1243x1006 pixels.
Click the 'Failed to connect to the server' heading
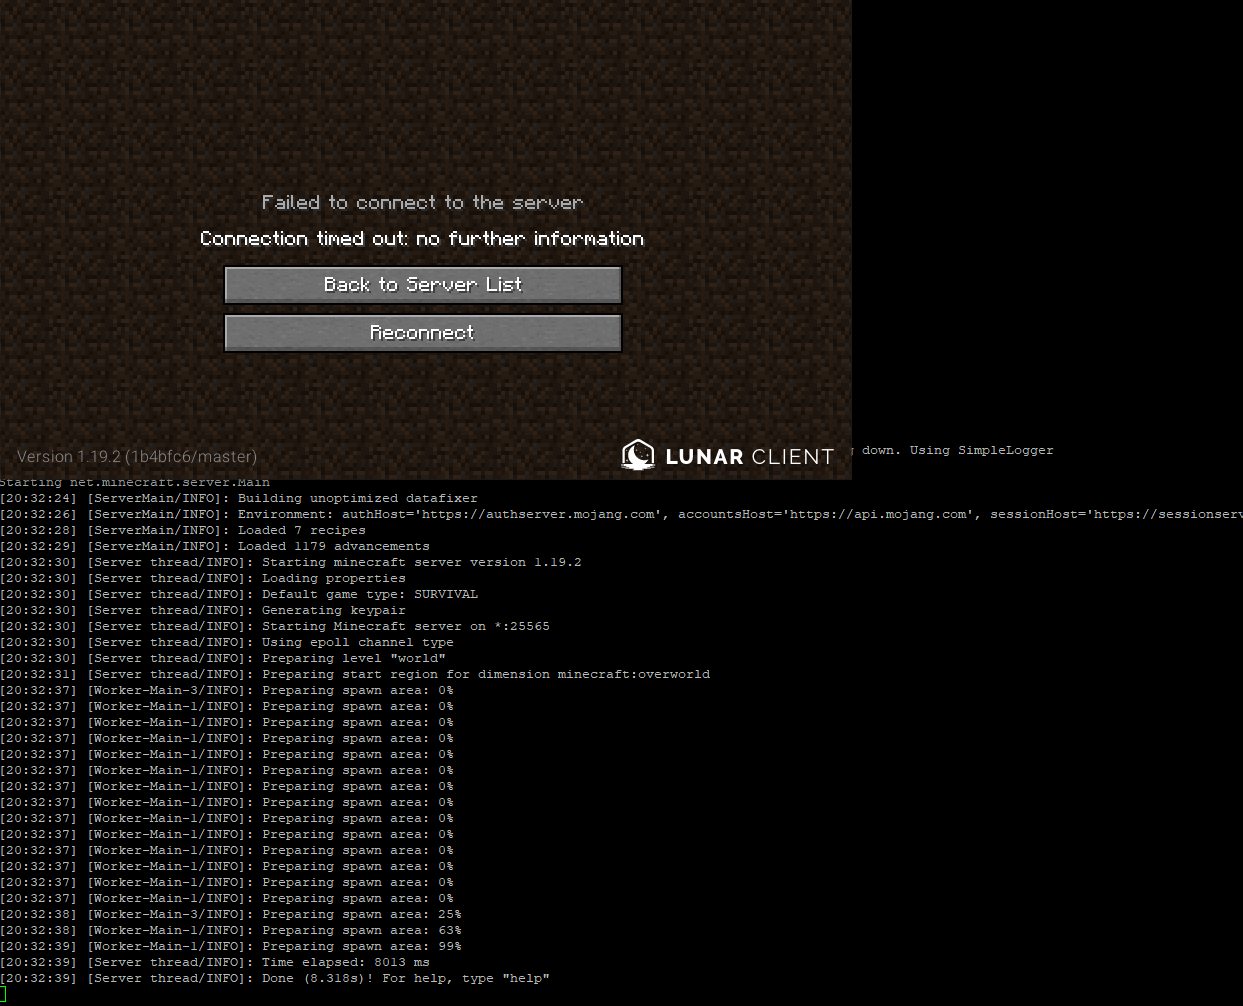point(422,203)
